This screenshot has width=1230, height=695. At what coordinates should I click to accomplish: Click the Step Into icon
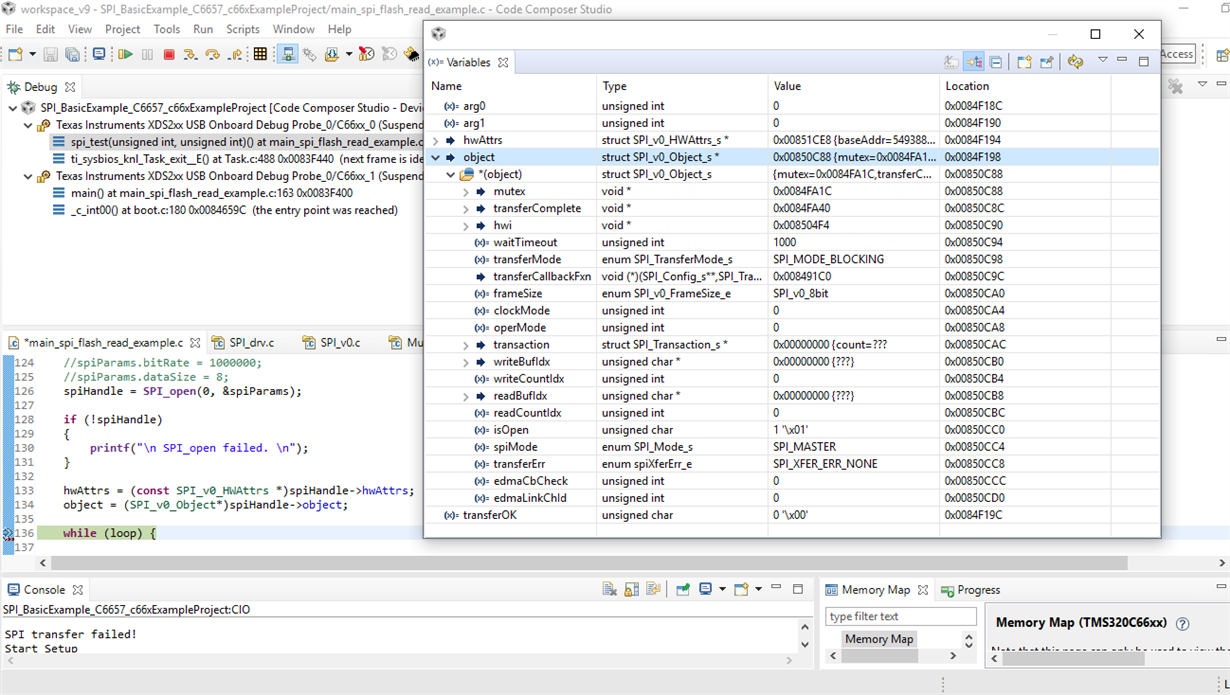pyautogui.click(x=190, y=55)
